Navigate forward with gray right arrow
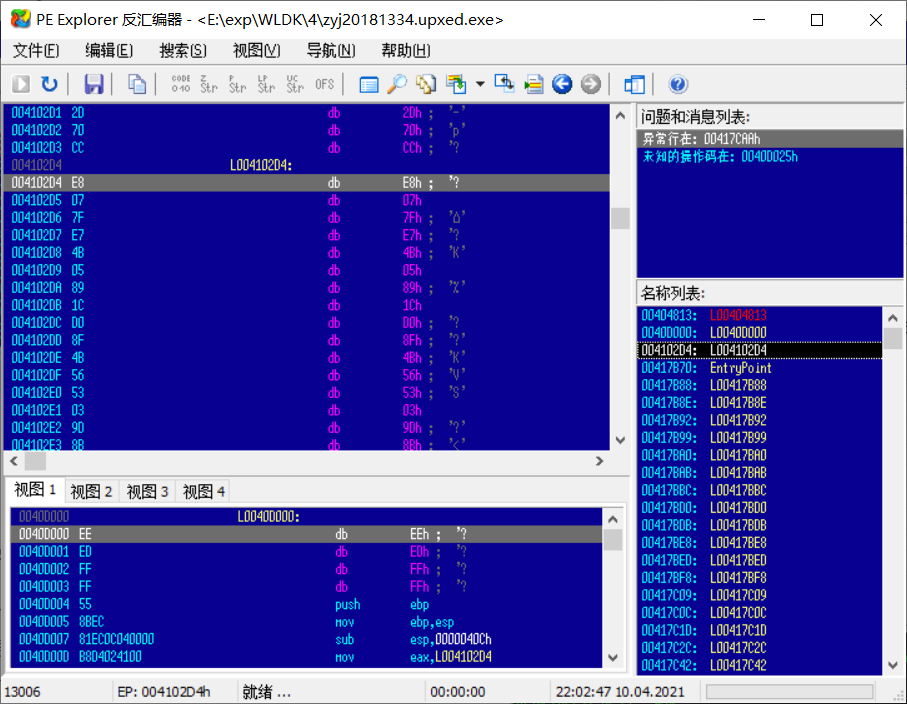 591,84
